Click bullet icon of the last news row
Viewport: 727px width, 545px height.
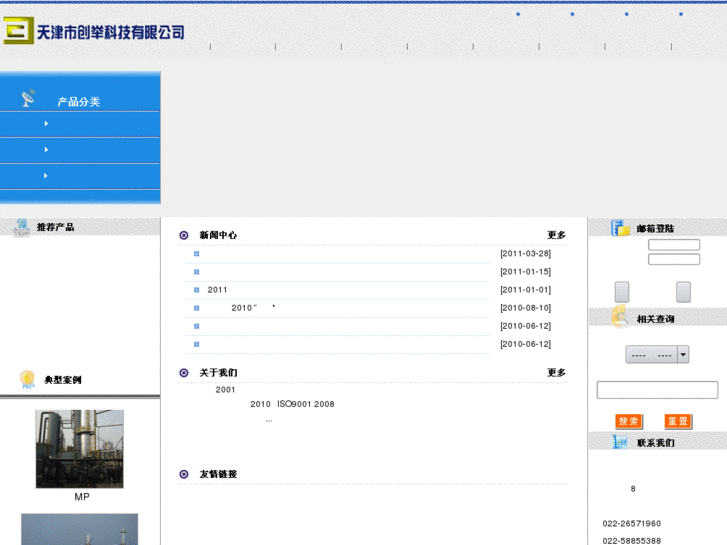(197, 344)
